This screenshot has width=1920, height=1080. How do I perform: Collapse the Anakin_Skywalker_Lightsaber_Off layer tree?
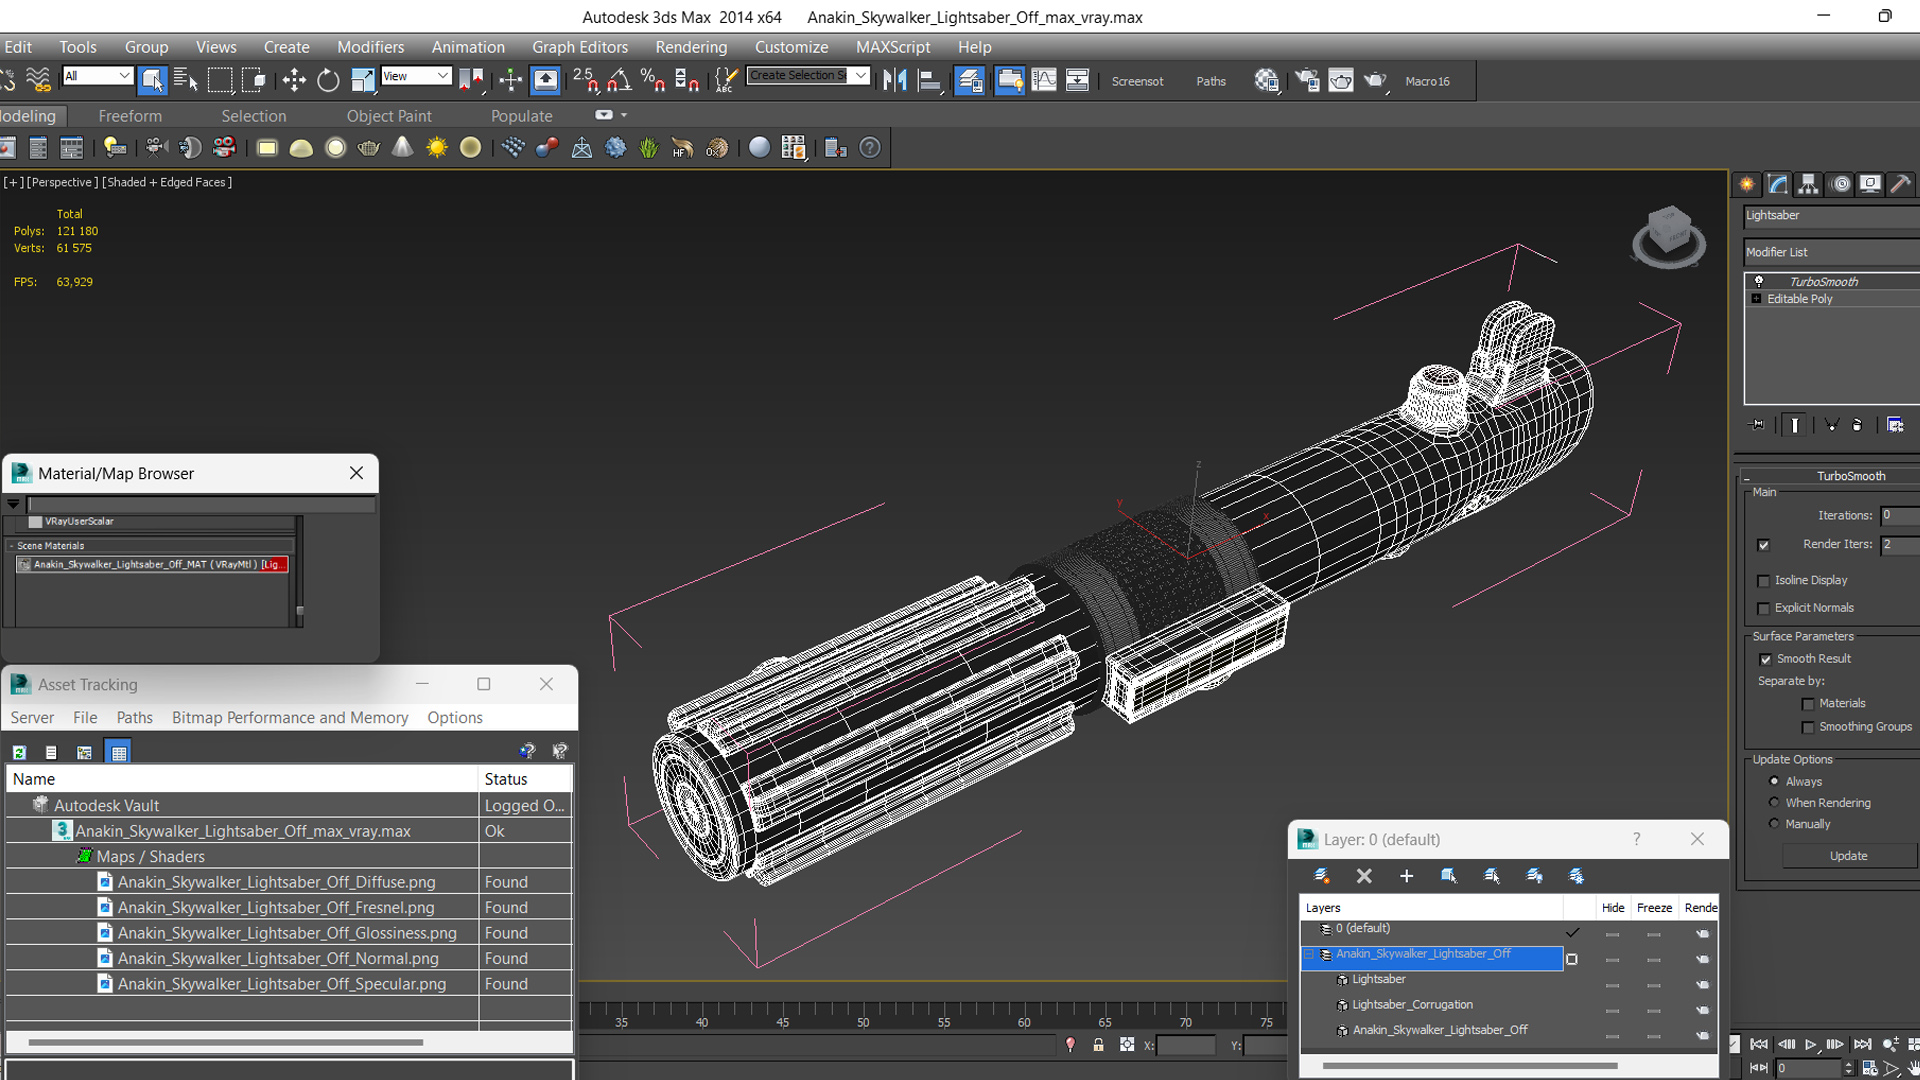tap(1308, 954)
